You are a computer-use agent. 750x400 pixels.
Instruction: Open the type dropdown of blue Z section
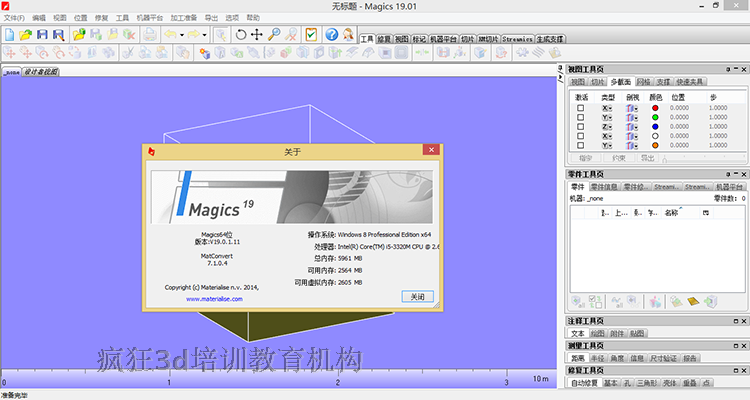(610, 127)
